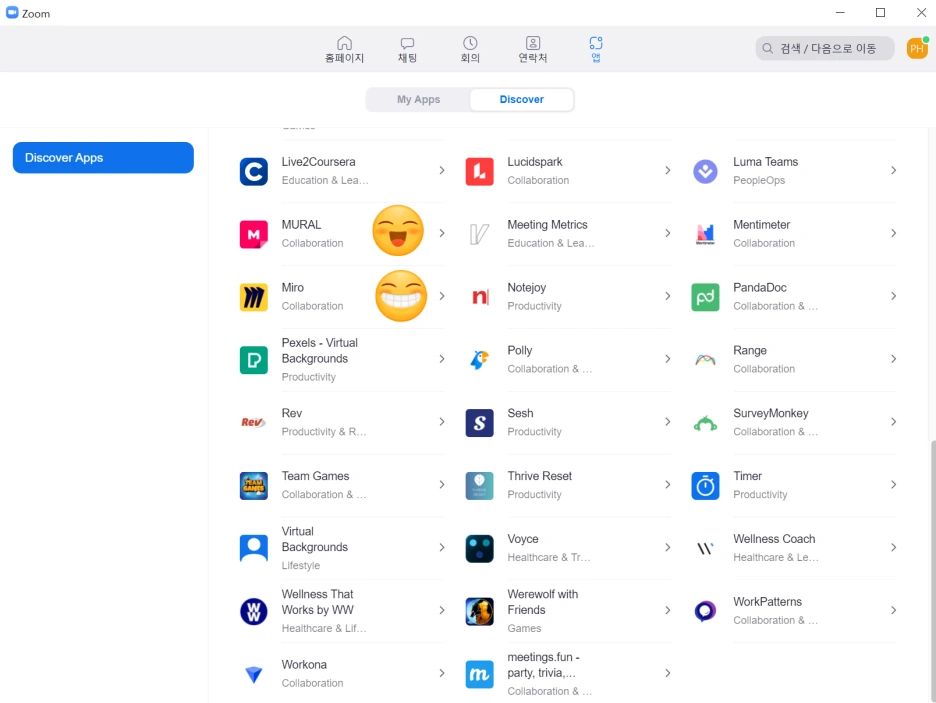Screen dimensions: 936x703
Task: Click the Range rainbow icon
Action: pos(705,360)
